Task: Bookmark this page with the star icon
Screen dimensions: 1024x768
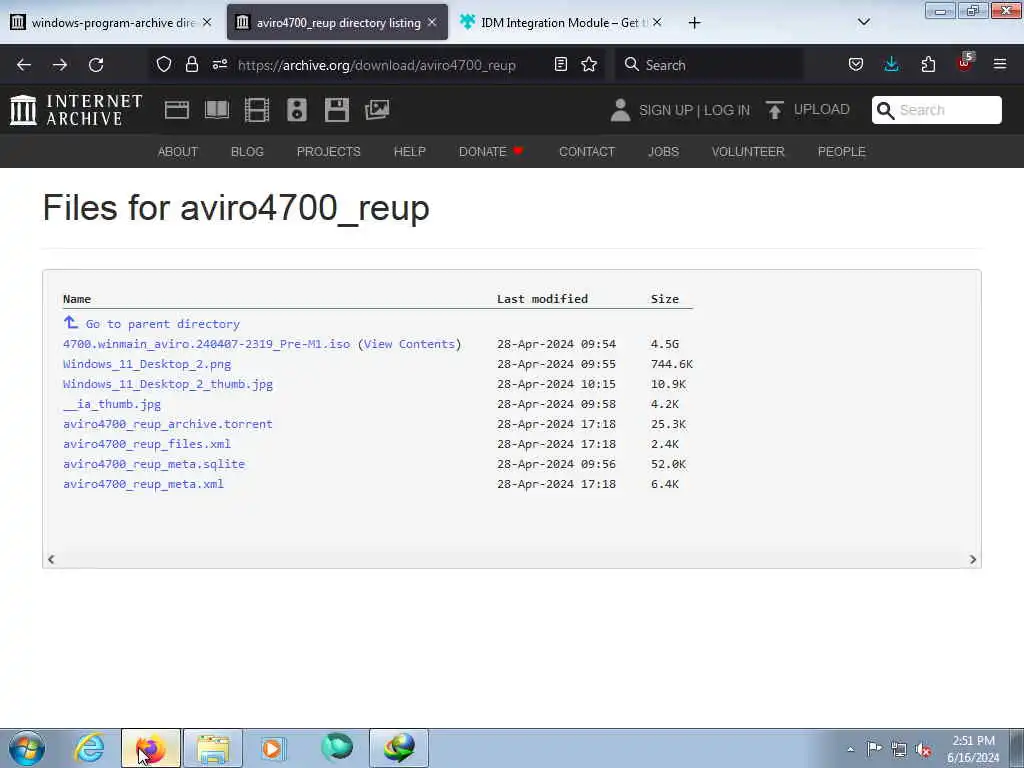Action: pyautogui.click(x=589, y=65)
